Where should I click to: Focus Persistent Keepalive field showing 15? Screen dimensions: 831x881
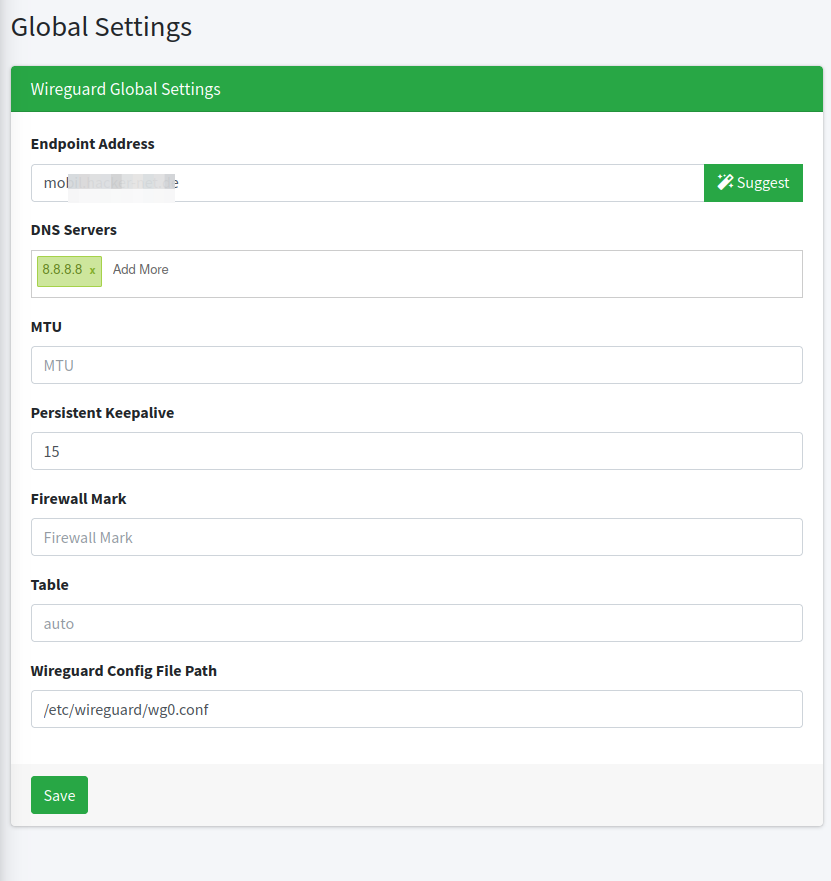click(416, 451)
